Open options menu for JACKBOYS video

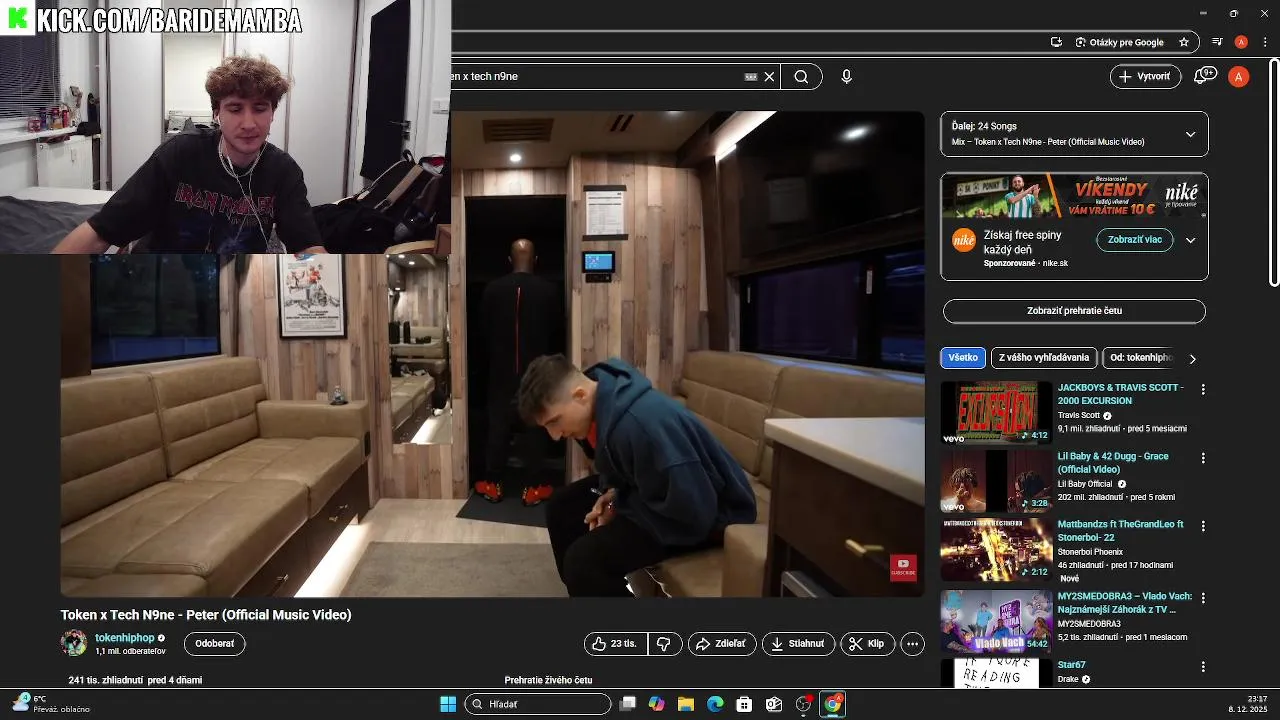point(1203,389)
